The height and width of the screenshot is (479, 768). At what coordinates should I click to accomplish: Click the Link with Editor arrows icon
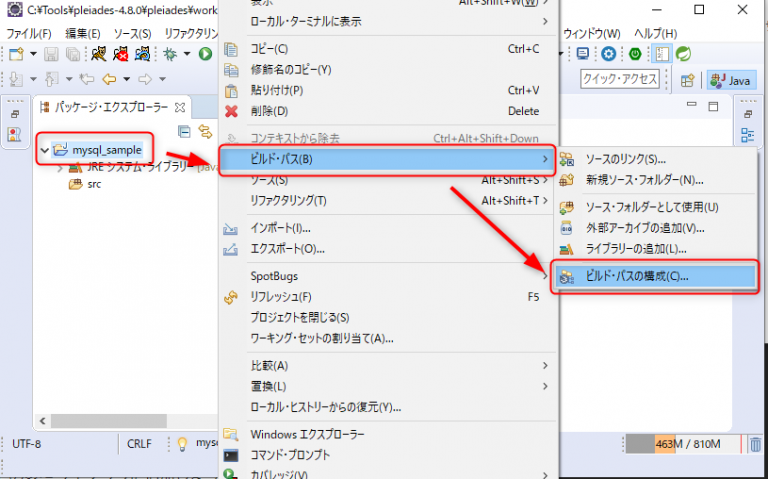205,131
